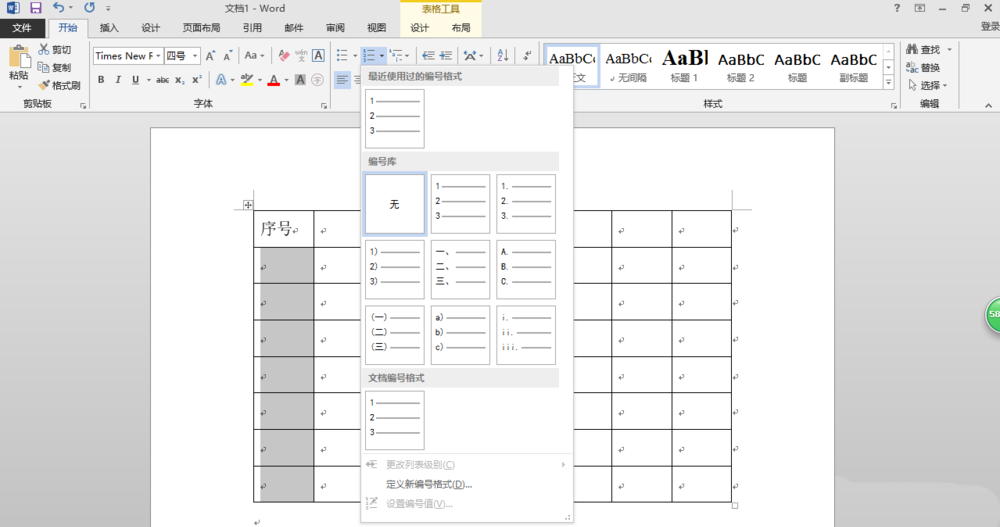This screenshot has width=1000, height=527.
Task: Toggle bold formatting
Action: pyautogui.click(x=101, y=80)
